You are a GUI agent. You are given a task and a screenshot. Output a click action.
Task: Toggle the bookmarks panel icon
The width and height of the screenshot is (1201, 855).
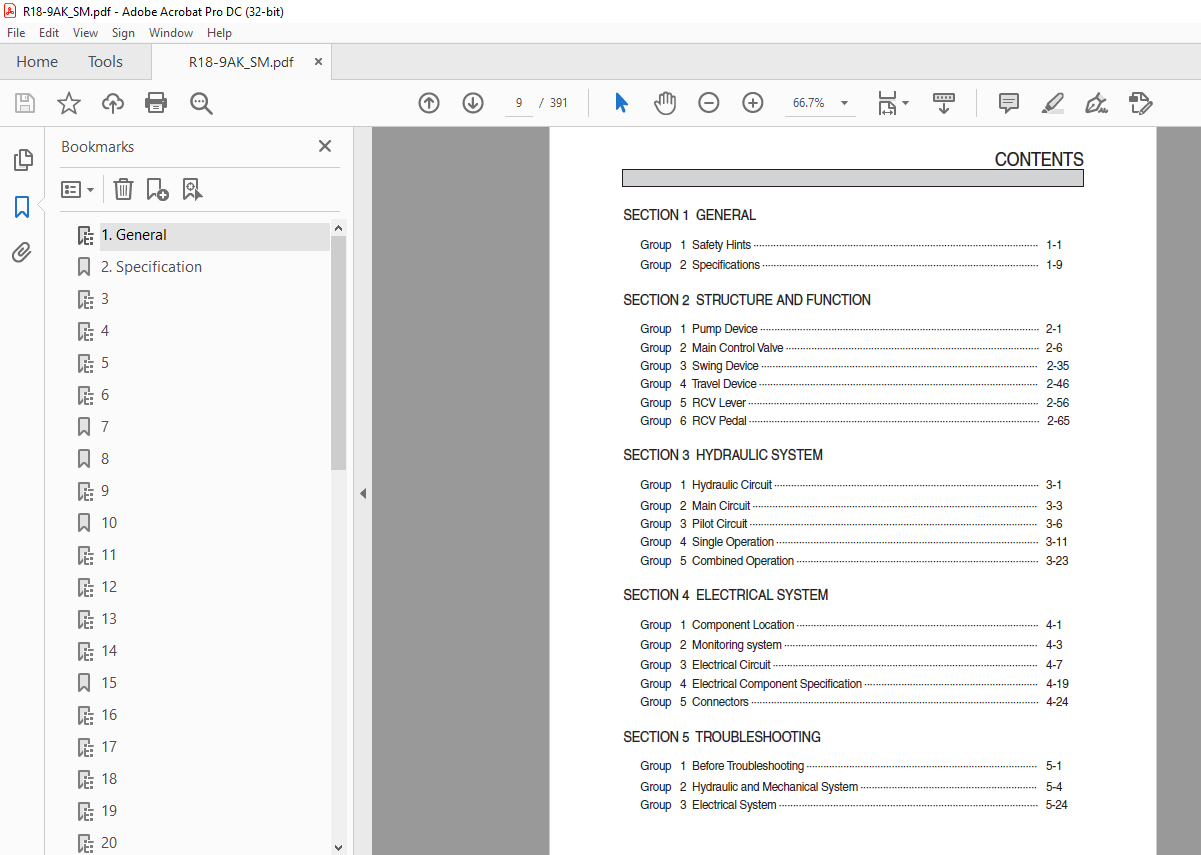tap(22, 207)
